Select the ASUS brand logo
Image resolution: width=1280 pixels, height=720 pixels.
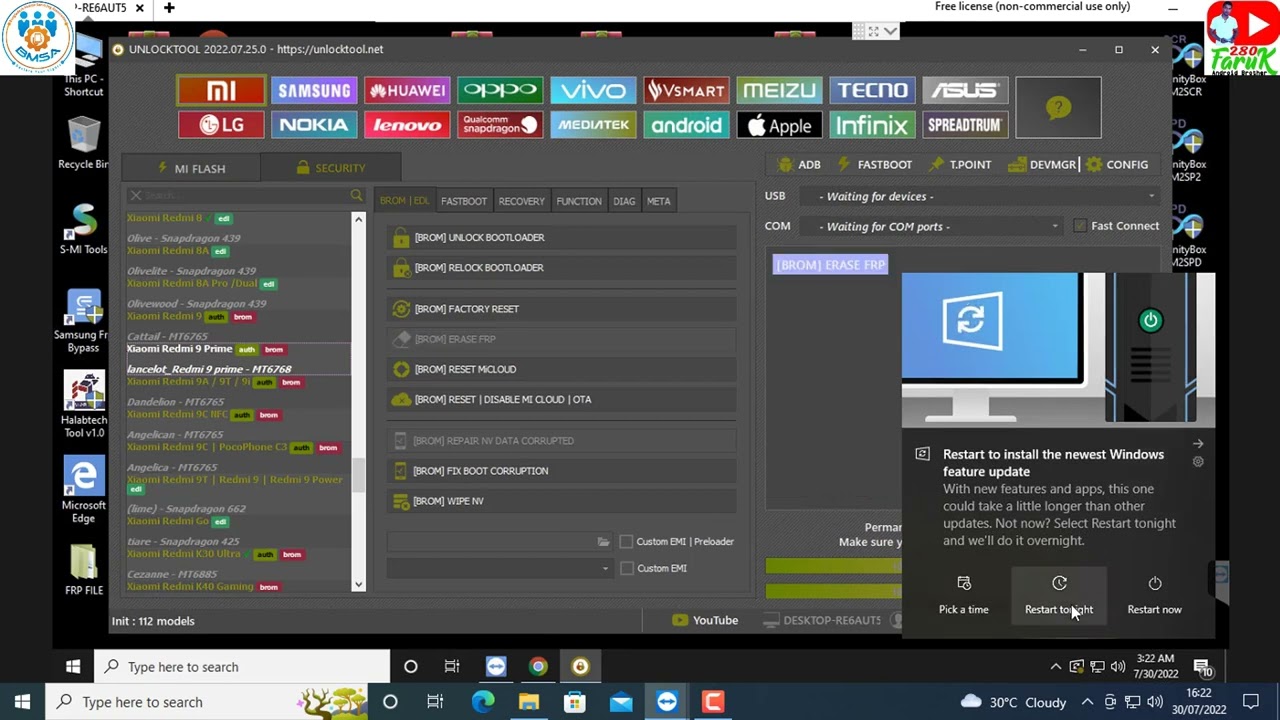(965, 91)
